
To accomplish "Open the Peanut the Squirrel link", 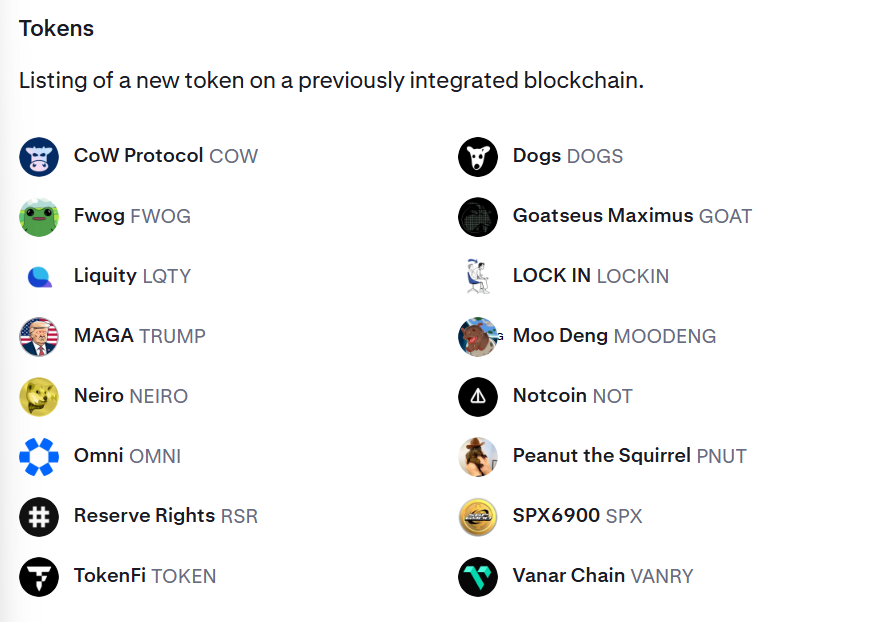I will click(x=629, y=456).
